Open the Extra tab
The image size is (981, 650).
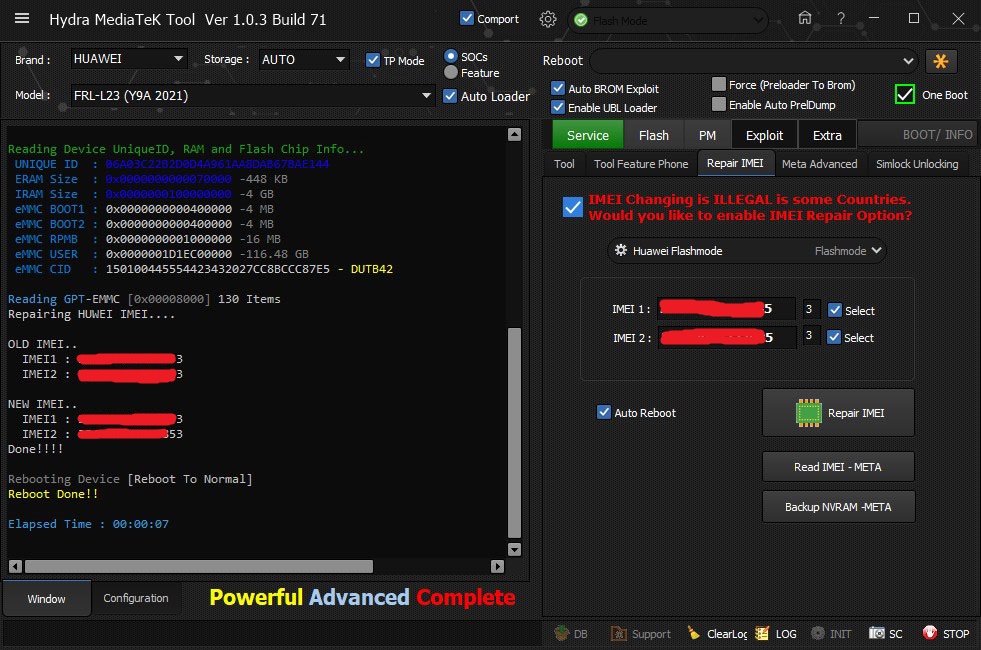pyautogui.click(x=827, y=135)
